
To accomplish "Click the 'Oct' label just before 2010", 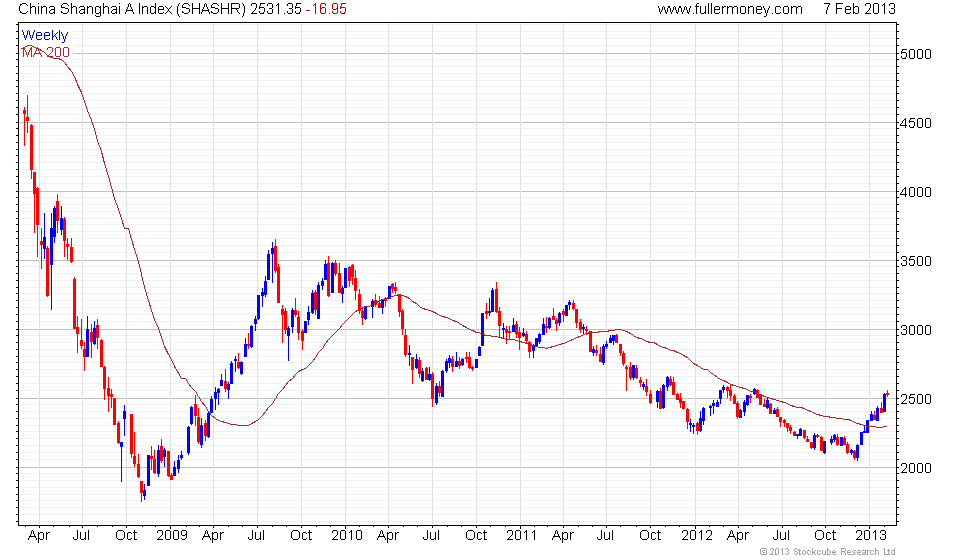I will click(x=301, y=536).
